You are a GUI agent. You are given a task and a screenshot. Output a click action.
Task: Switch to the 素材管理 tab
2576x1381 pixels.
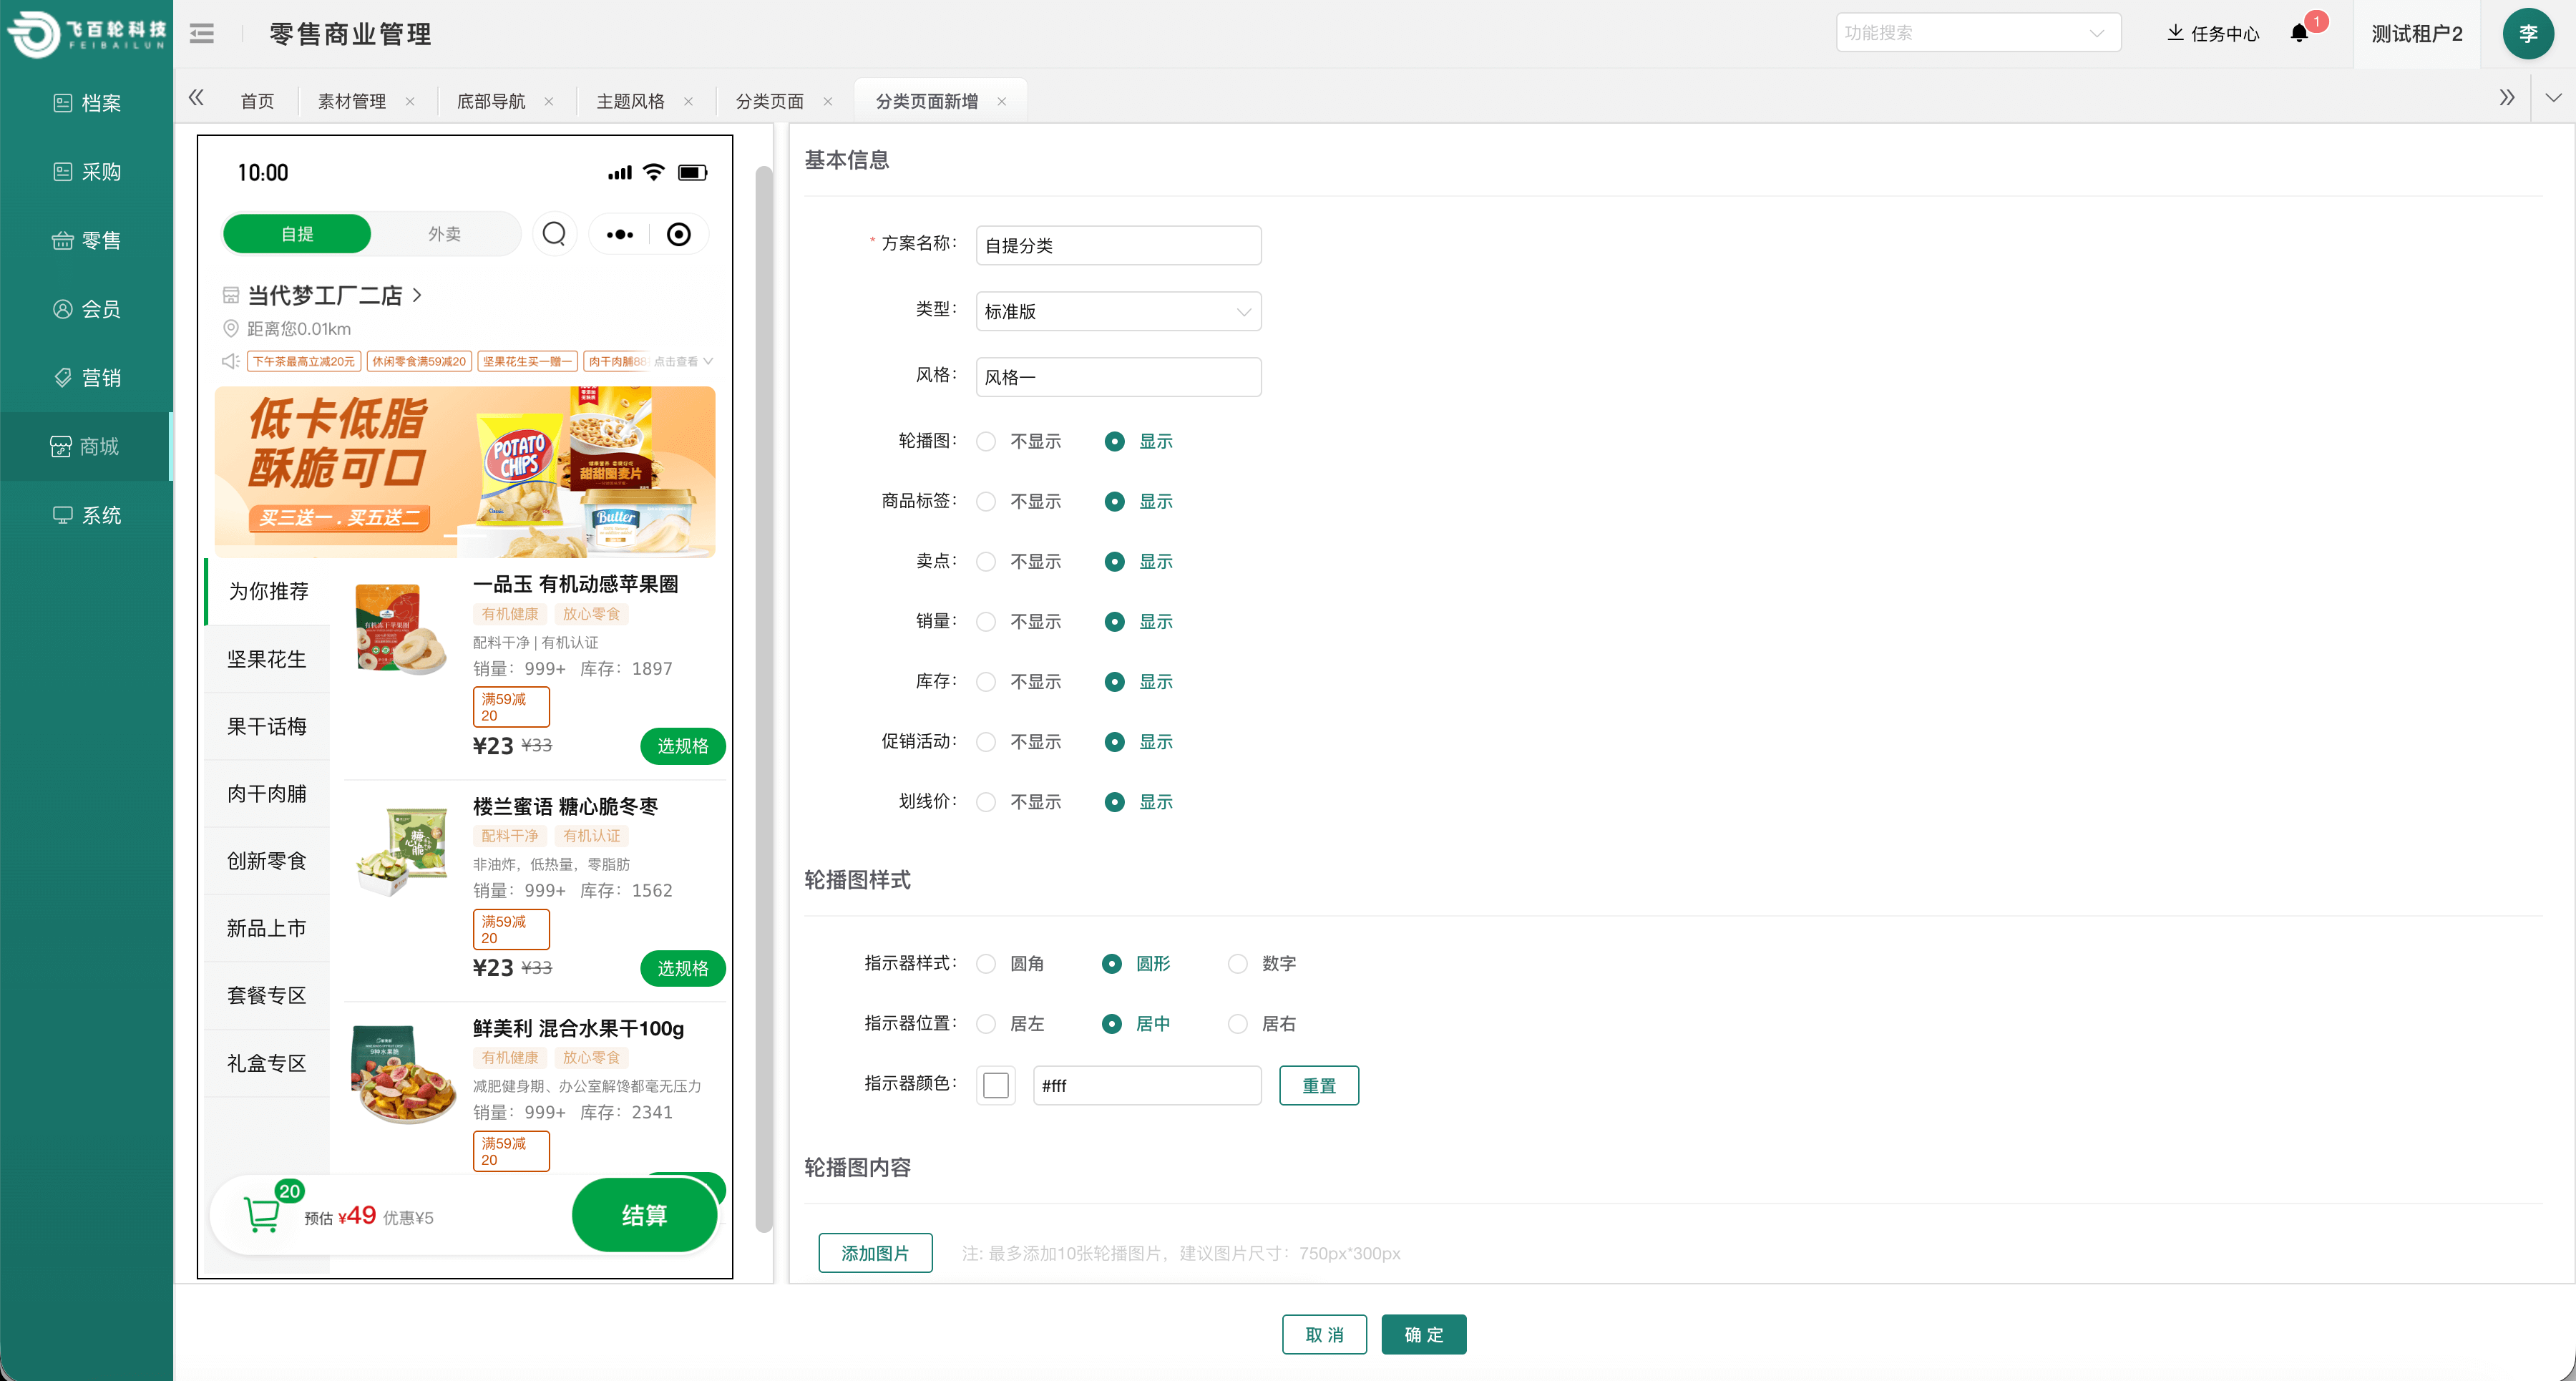pyautogui.click(x=351, y=100)
